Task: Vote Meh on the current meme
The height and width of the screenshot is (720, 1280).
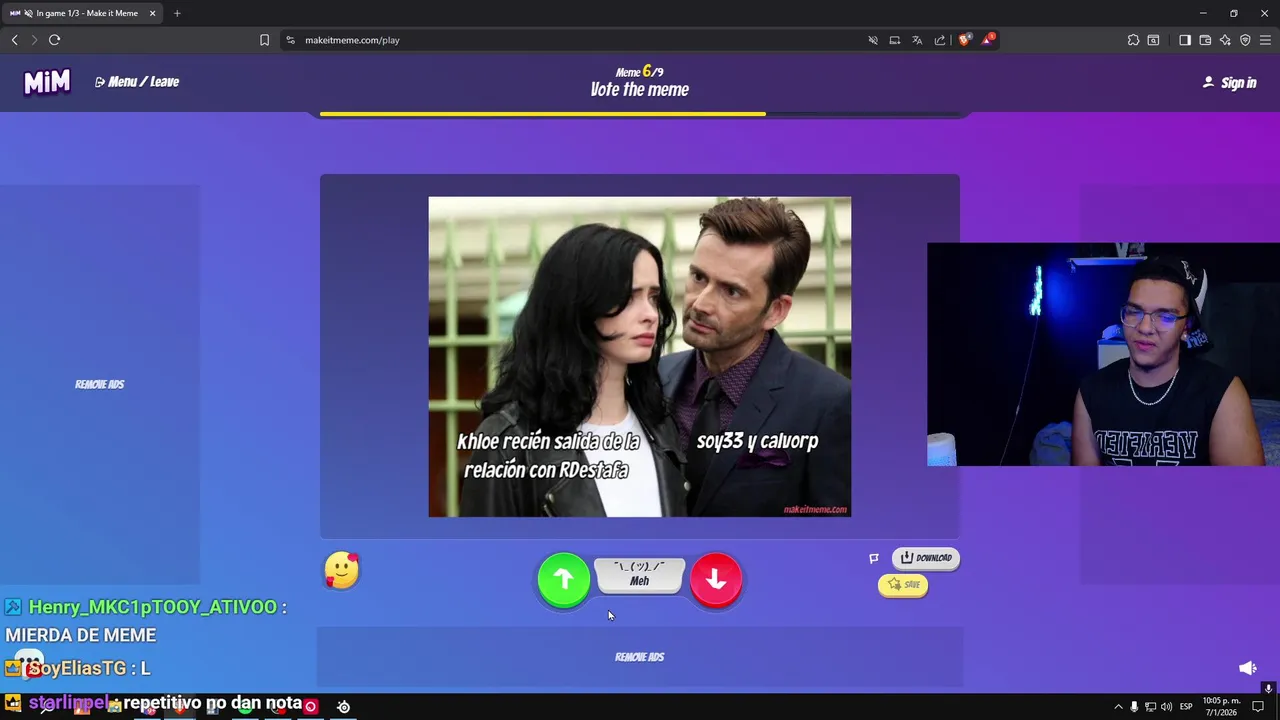Action: coord(640,575)
